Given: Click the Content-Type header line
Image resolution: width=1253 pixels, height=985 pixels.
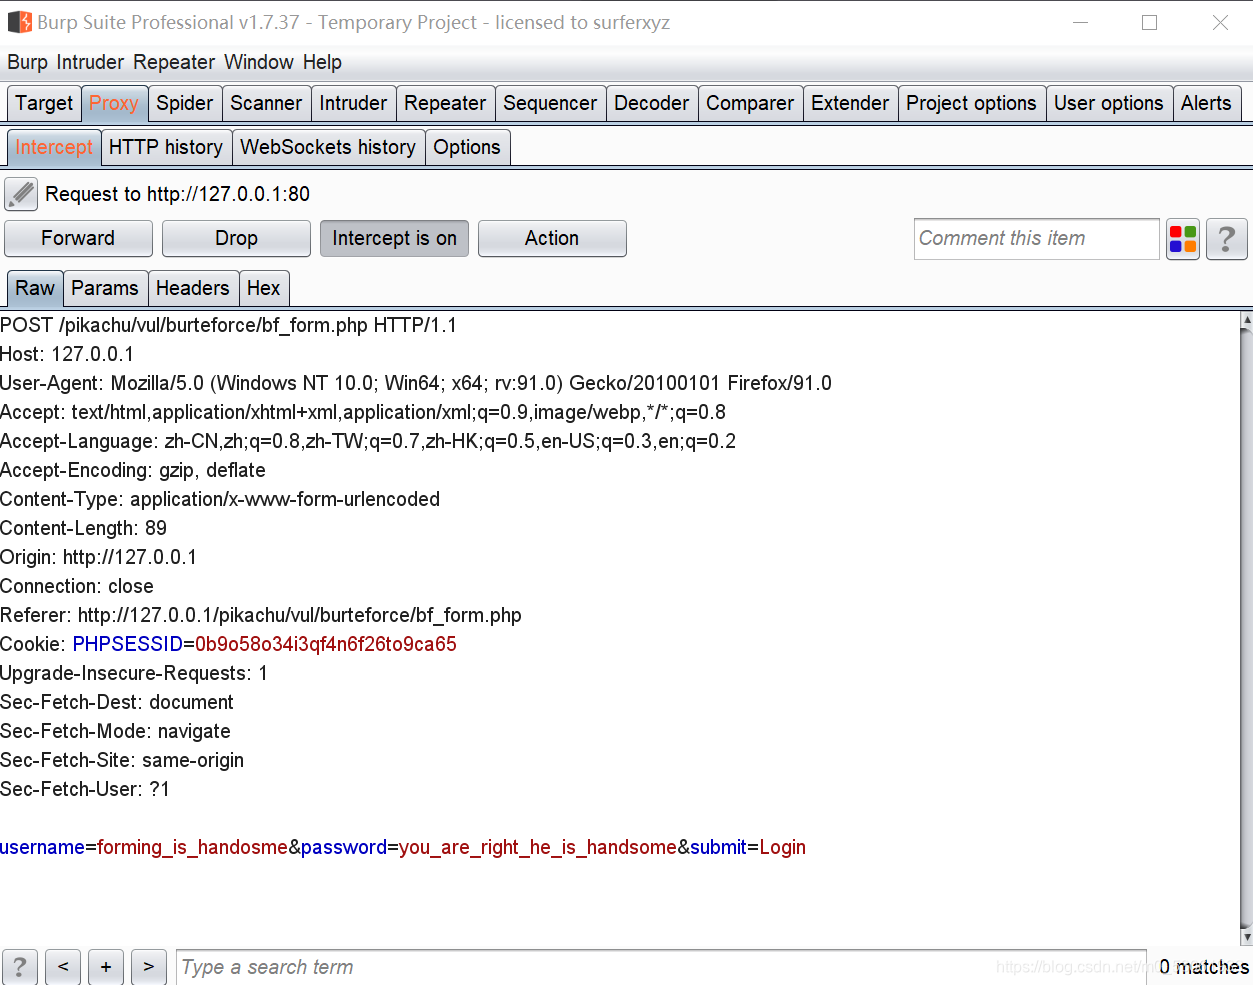Looking at the screenshot, I should click(x=220, y=499).
